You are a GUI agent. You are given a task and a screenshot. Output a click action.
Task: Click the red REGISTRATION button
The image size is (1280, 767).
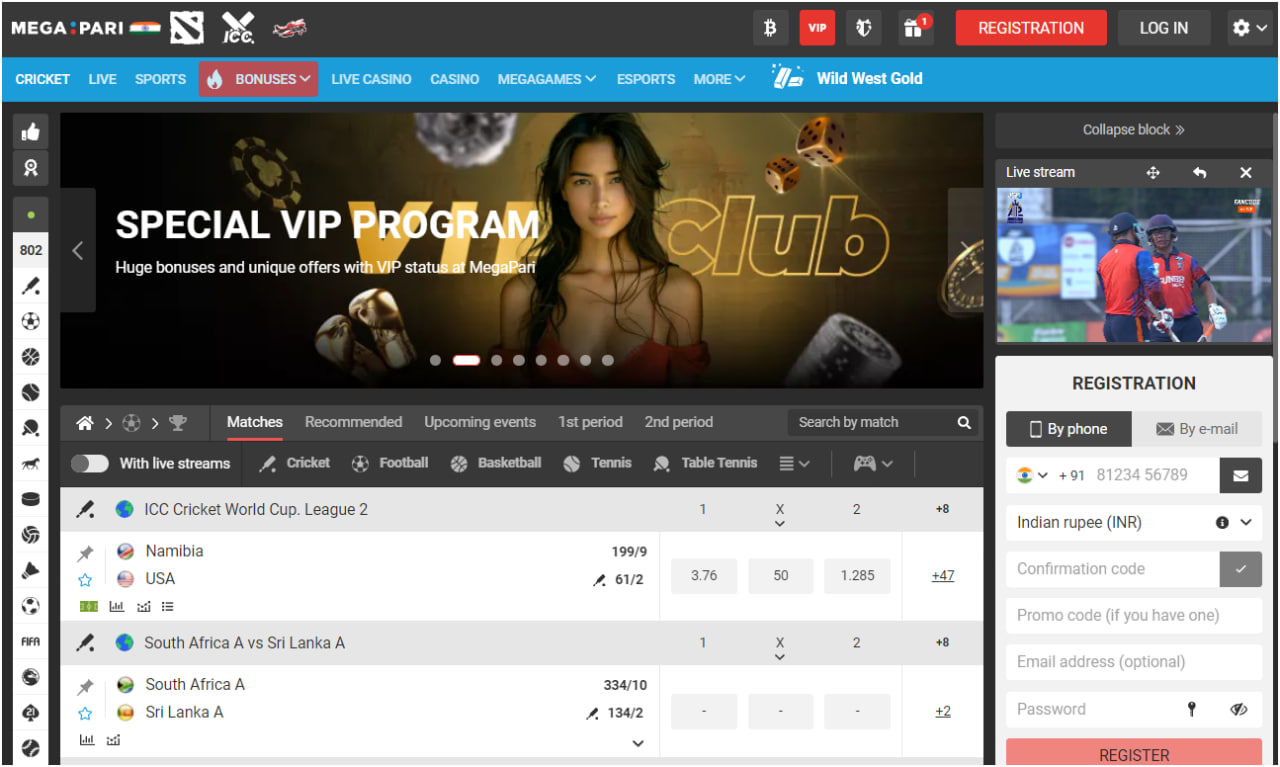[x=1030, y=28]
